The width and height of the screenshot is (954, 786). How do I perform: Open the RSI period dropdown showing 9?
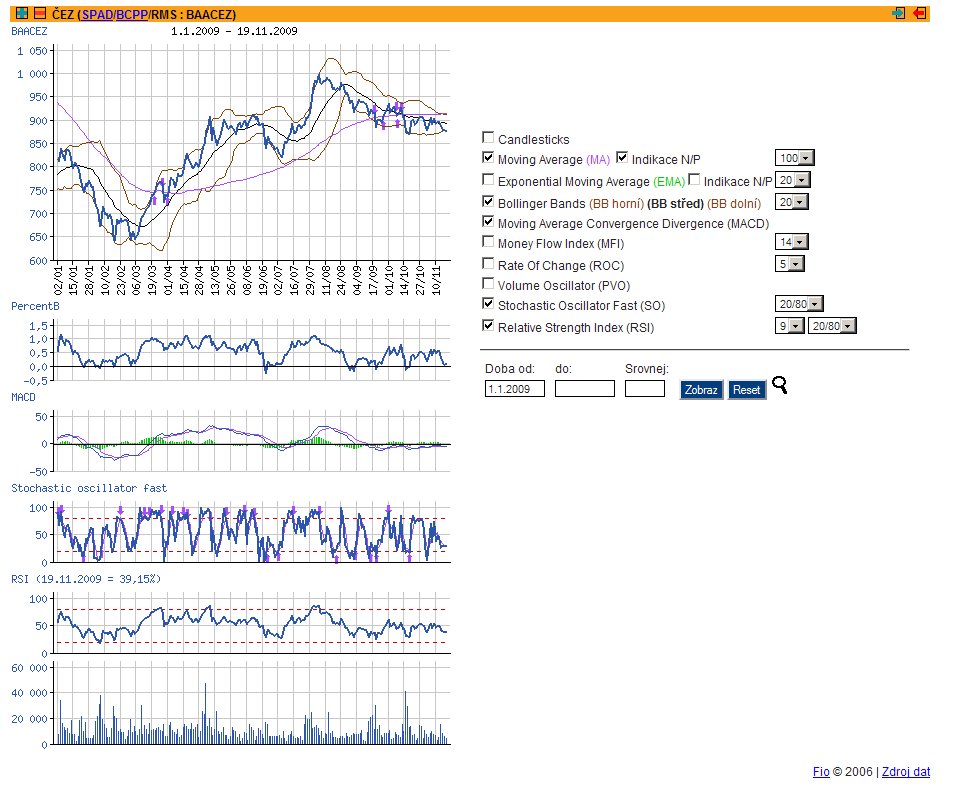coord(790,326)
